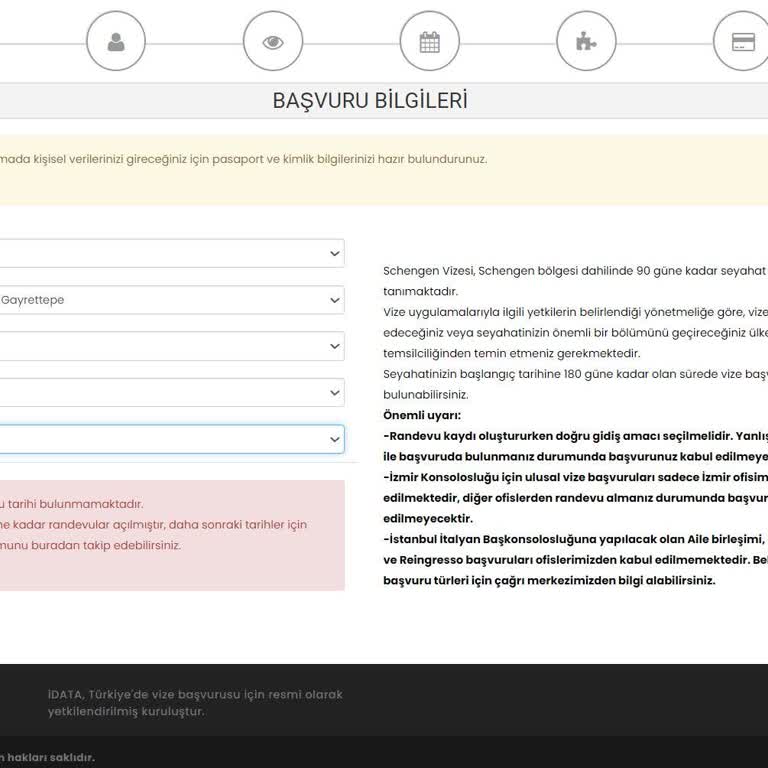Click the 'Önemli uyarı:' text
Screen dimensions: 768x768
(x=422, y=415)
